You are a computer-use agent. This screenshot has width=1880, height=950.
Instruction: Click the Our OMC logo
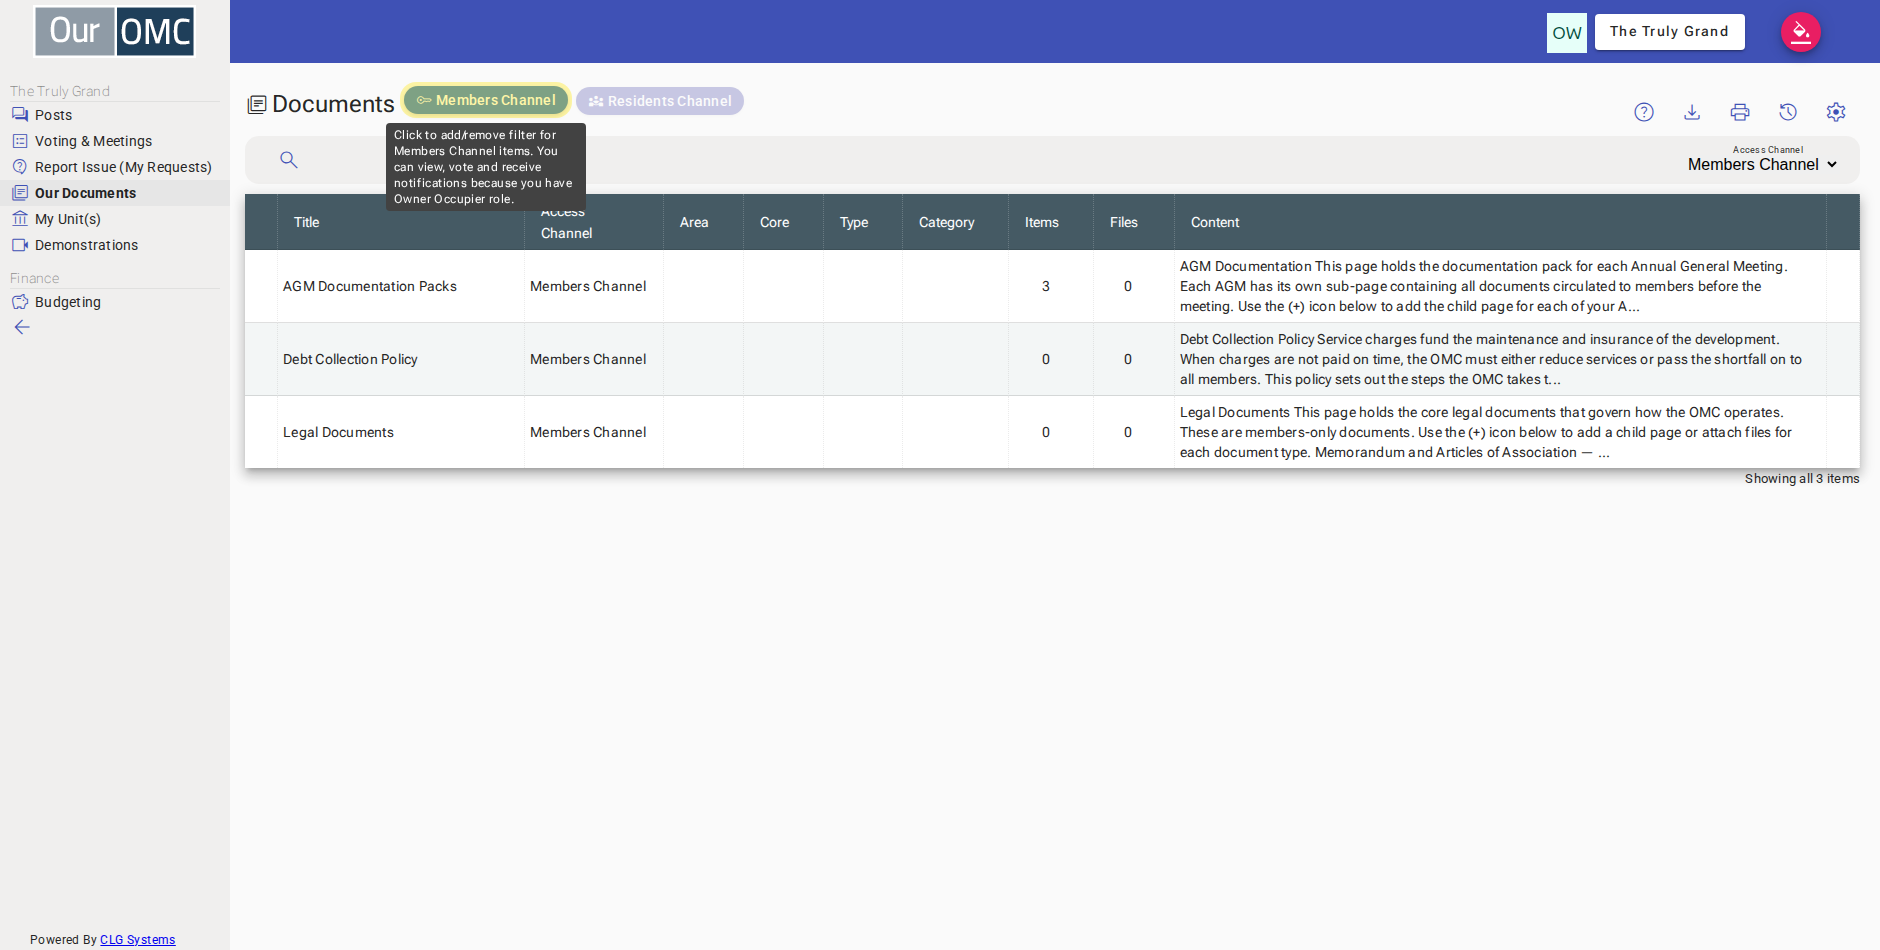click(115, 31)
